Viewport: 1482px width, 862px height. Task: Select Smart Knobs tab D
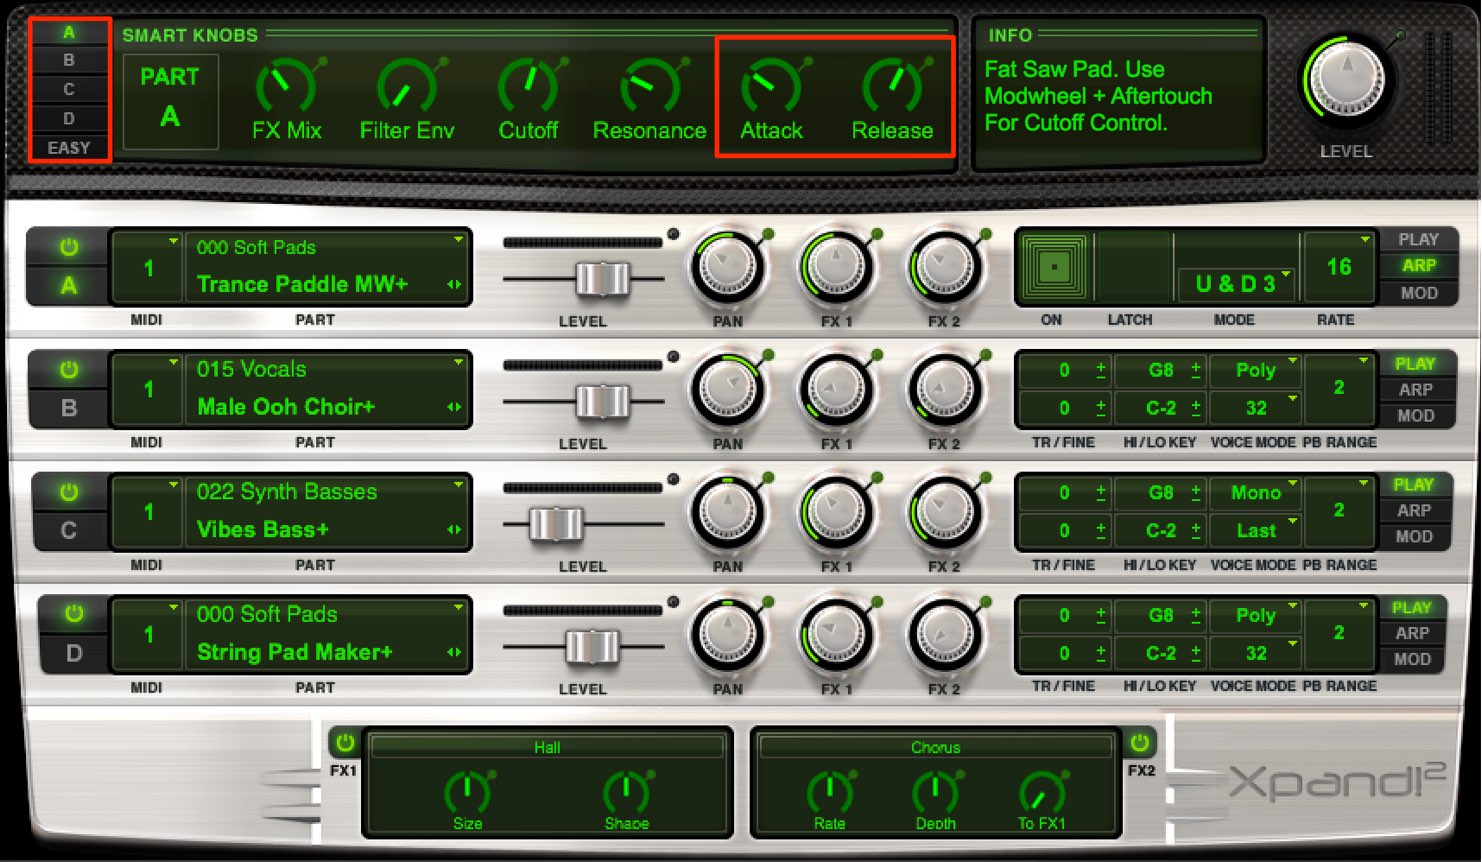[69, 118]
